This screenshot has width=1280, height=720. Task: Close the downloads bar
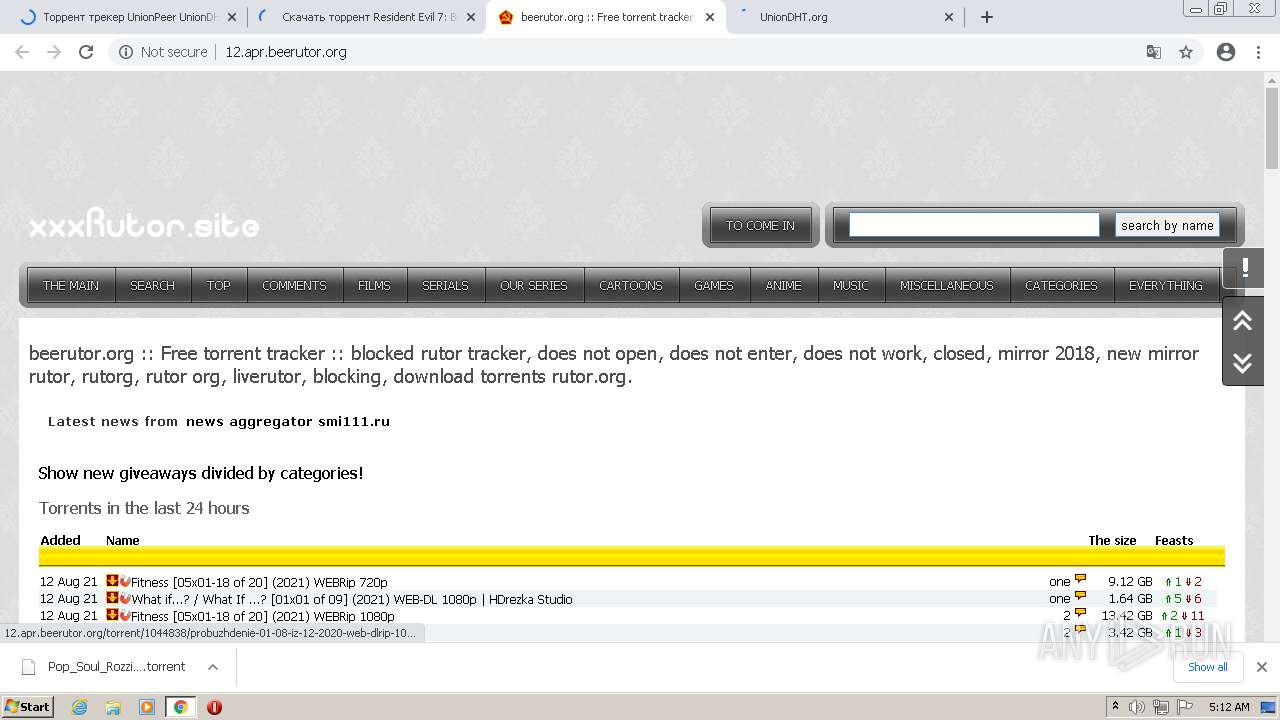coord(1261,667)
